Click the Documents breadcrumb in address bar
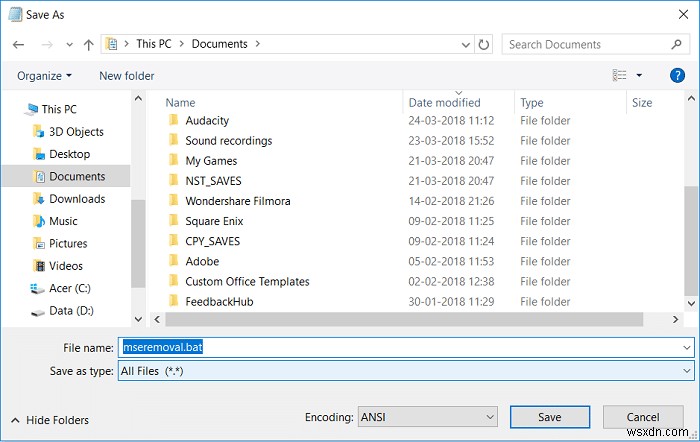 click(x=219, y=44)
